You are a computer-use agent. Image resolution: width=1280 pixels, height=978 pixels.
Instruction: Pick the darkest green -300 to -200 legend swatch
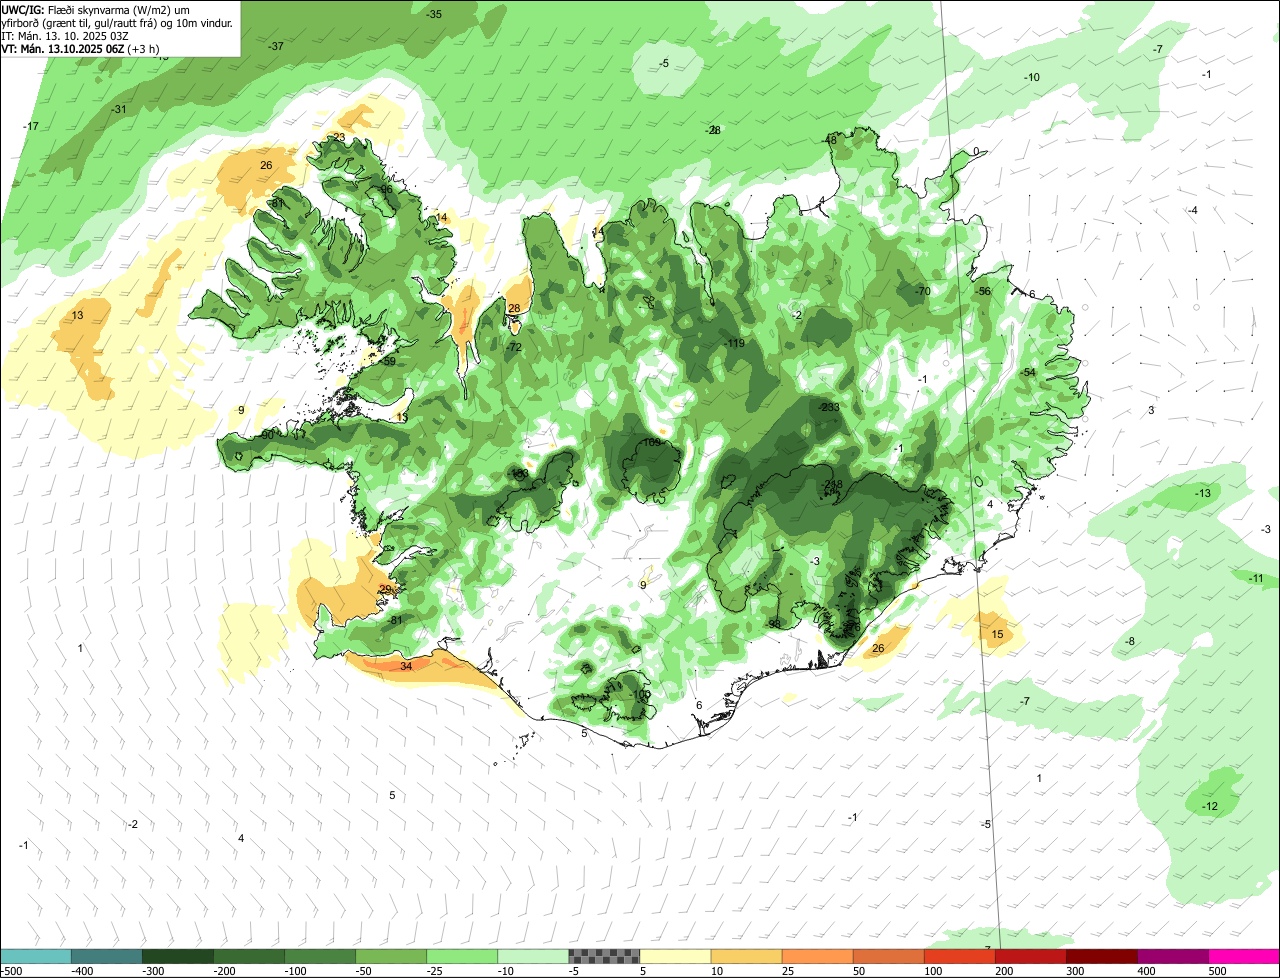pos(177,957)
